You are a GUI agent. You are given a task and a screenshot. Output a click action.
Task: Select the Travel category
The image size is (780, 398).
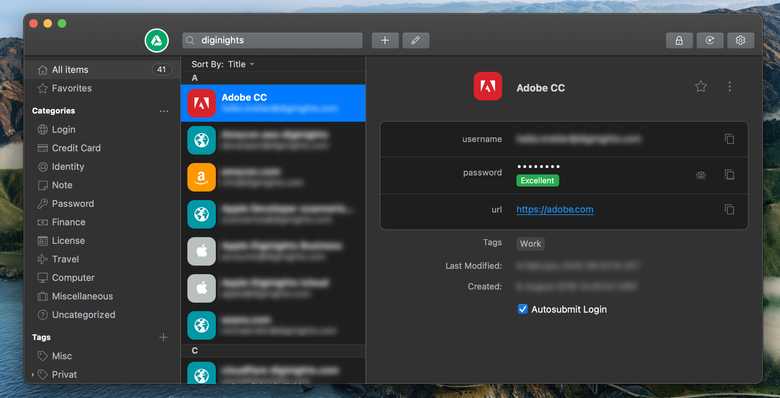102,259
